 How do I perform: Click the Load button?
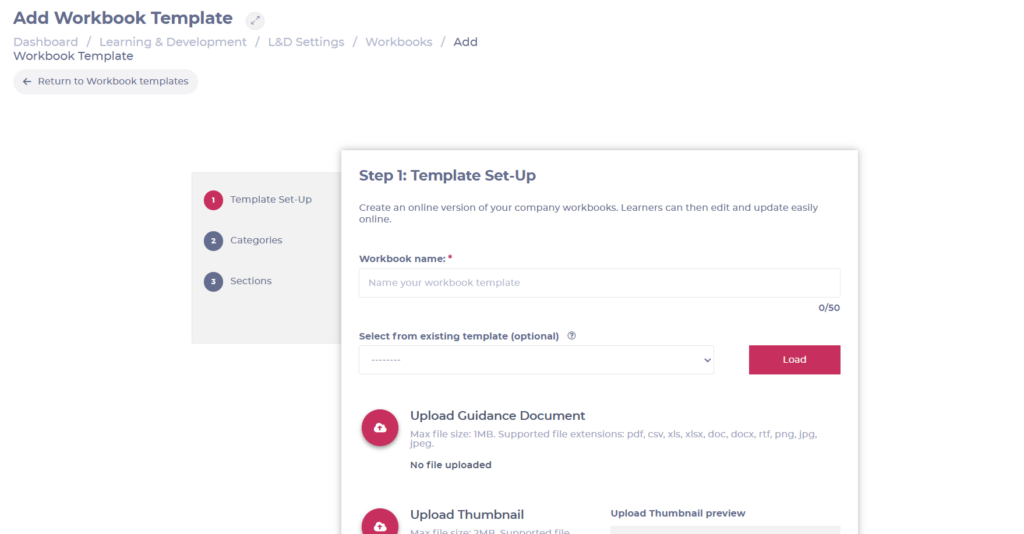pyautogui.click(x=794, y=360)
